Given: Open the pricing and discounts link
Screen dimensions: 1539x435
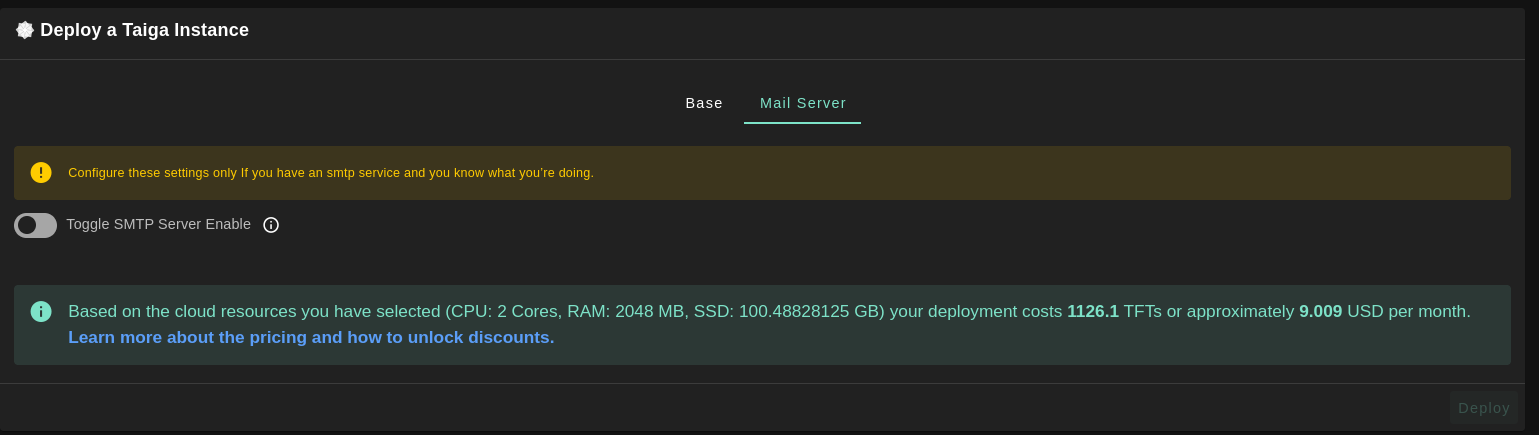Looking at the screenshot, I should [311, 337].
